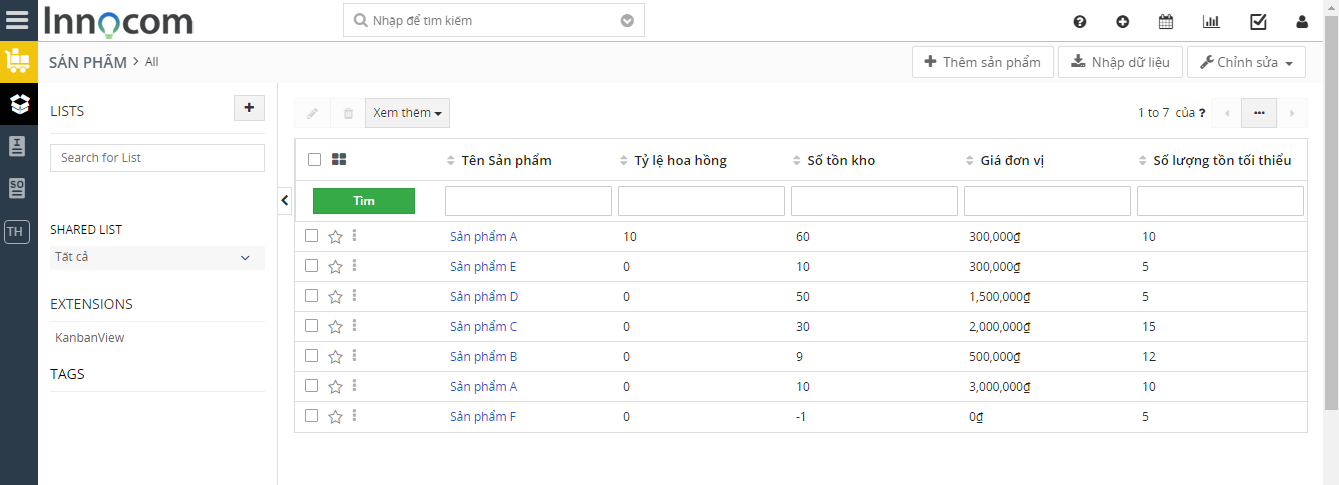Expand the Tất cả shared list
This screenshot has height=485, width=1339.
tap(157, 258)
